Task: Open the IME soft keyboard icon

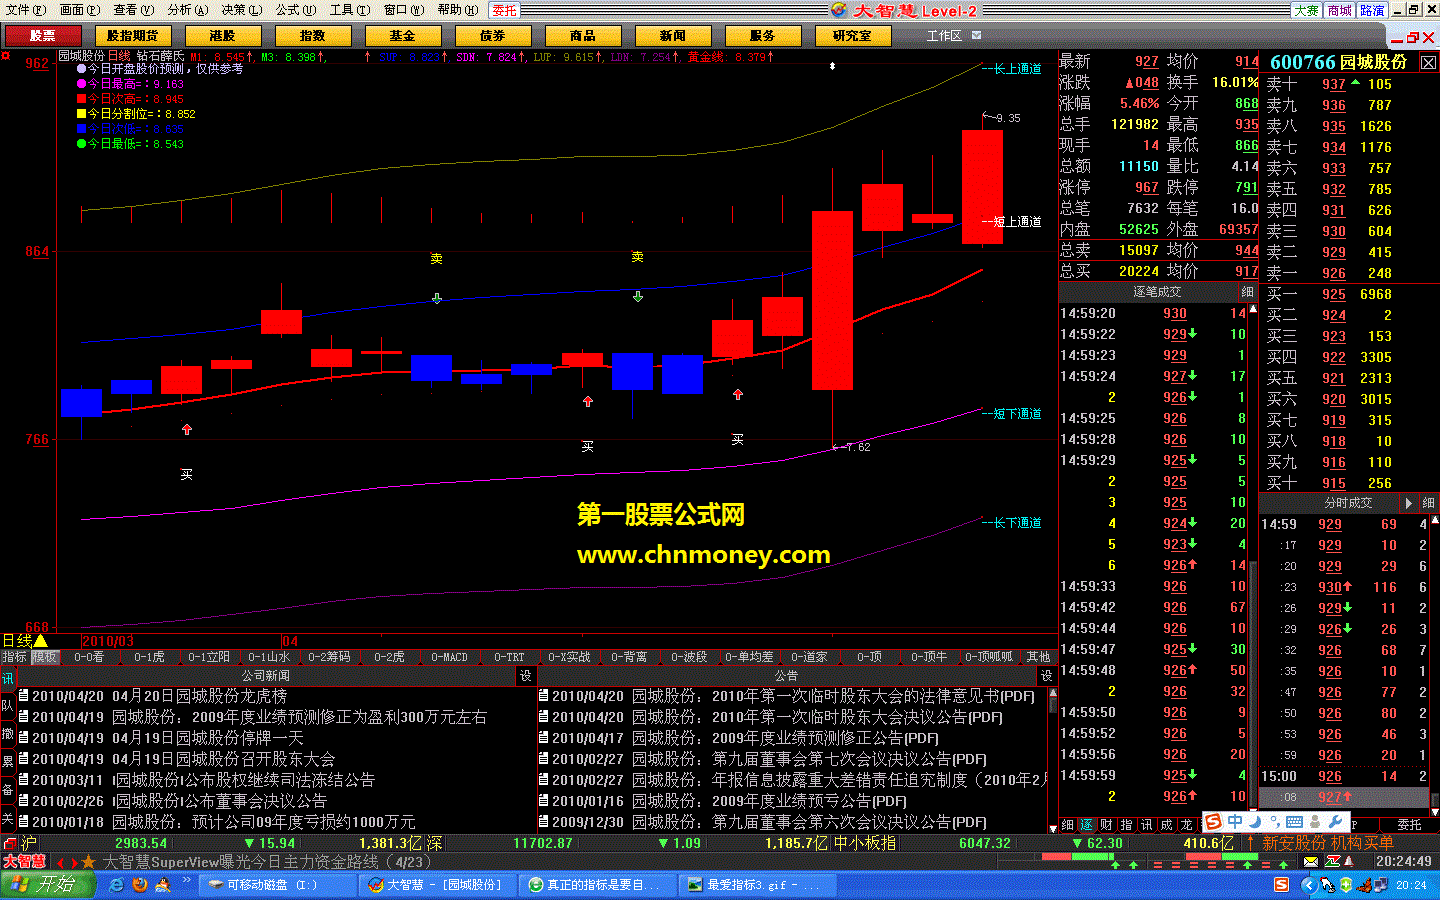Action: (1294, 822)
